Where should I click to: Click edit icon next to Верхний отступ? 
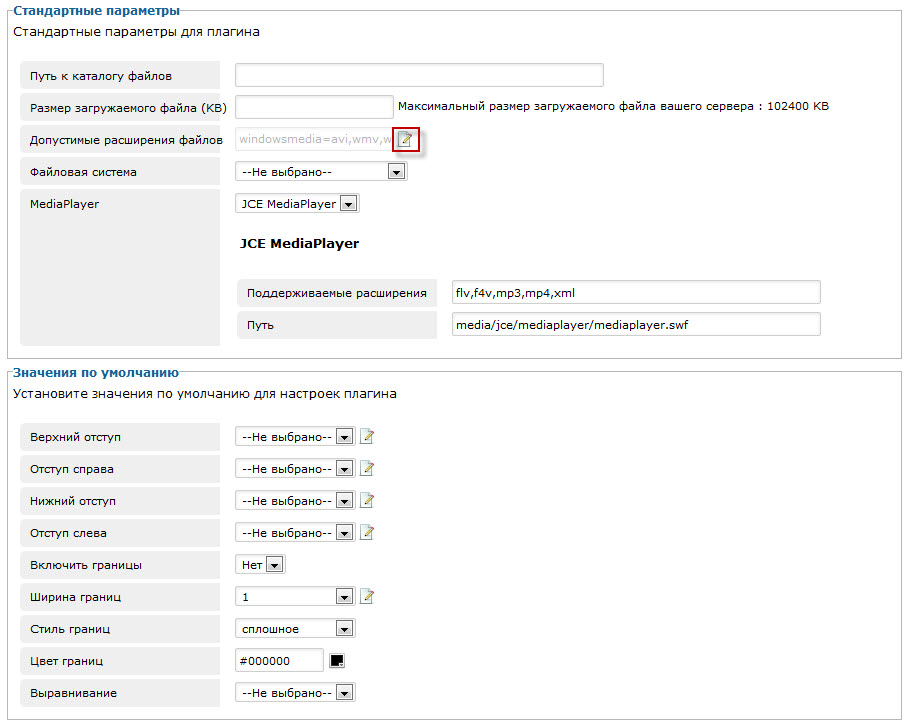coord(367,437)
